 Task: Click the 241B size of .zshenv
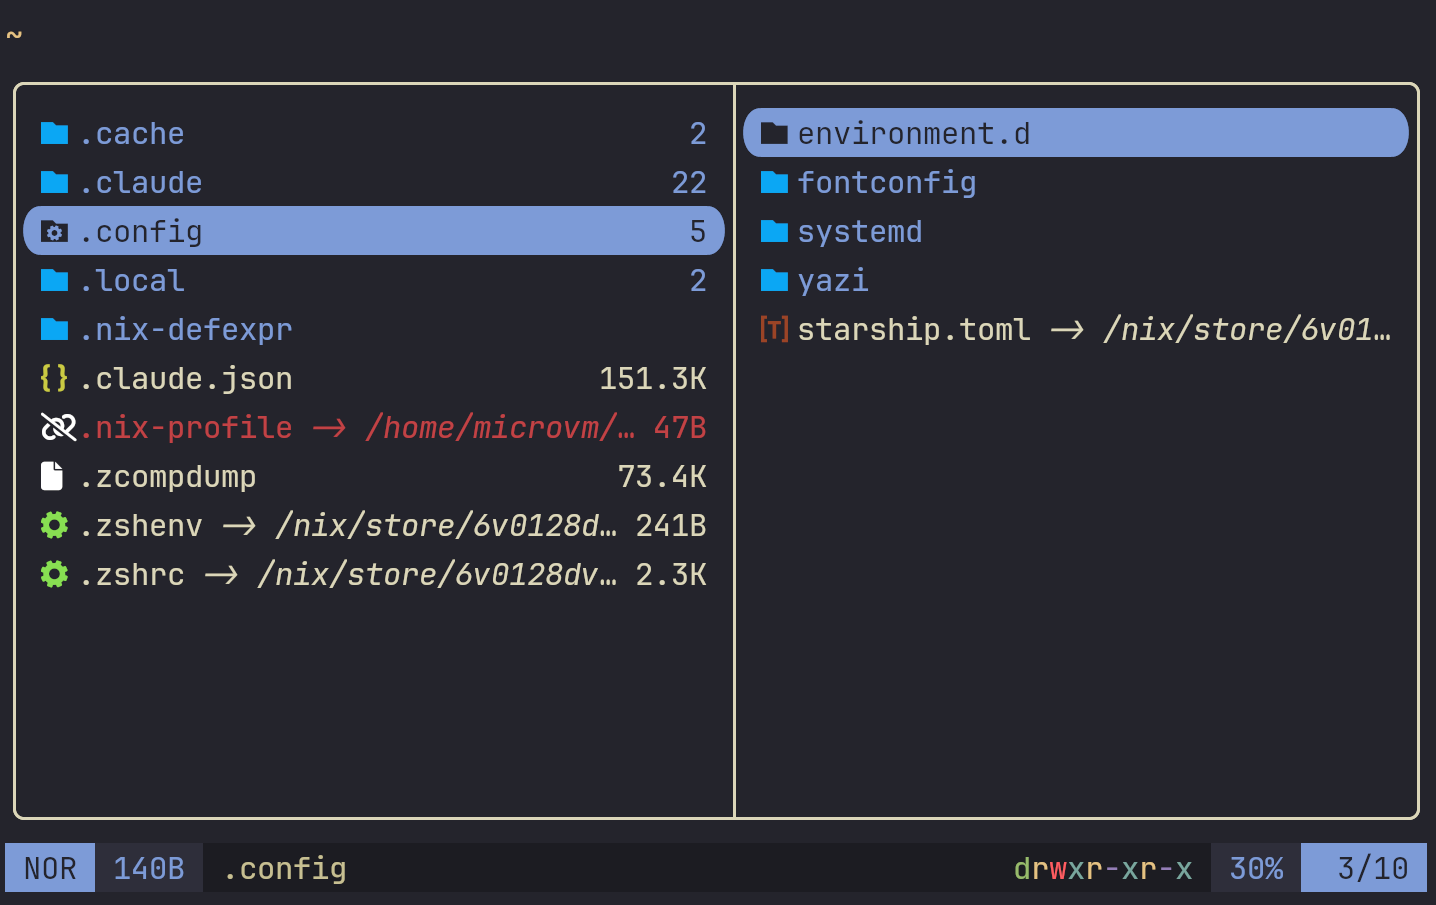[671, 526]
